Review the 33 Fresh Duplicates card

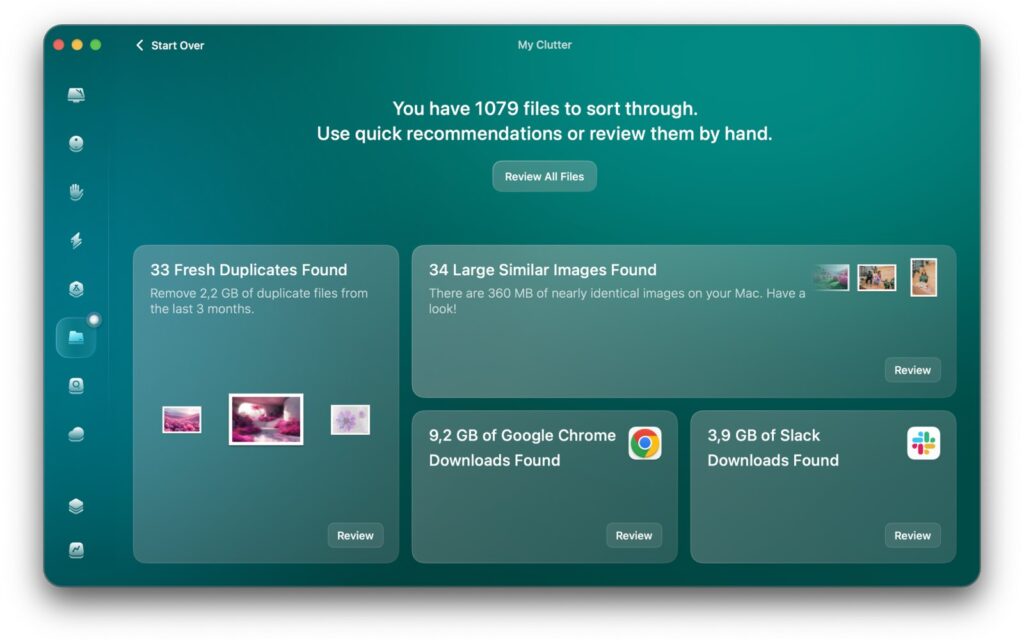[x=355, y=536]
